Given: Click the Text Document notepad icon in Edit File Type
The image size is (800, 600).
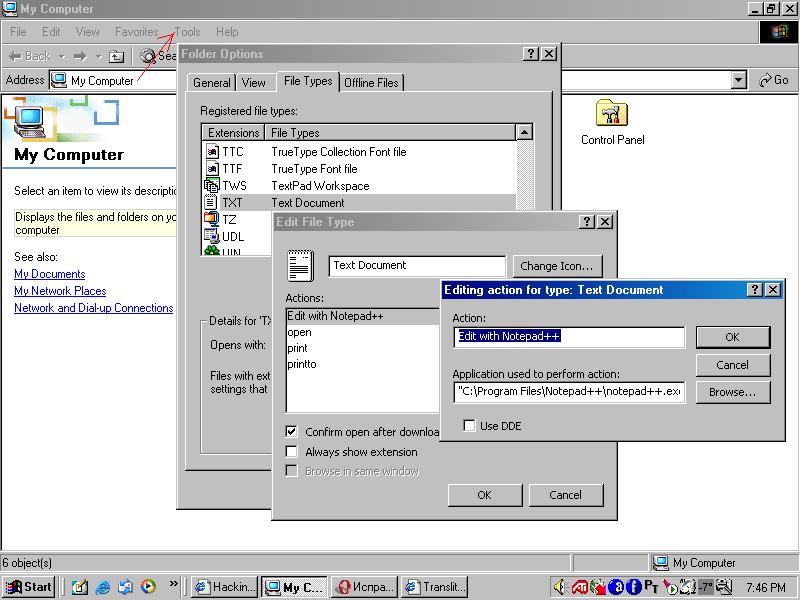Looking at the screenshot, I should pyautogui.click(x=301, y=265).
